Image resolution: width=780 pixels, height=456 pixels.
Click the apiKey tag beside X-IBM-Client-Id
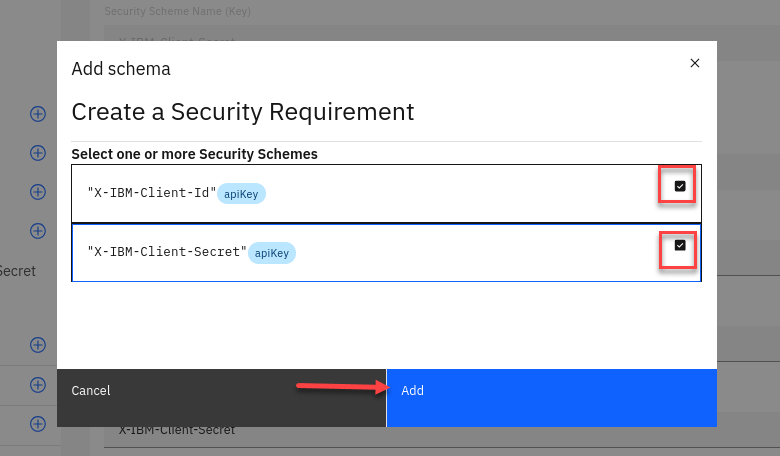[x=242, y=194]
